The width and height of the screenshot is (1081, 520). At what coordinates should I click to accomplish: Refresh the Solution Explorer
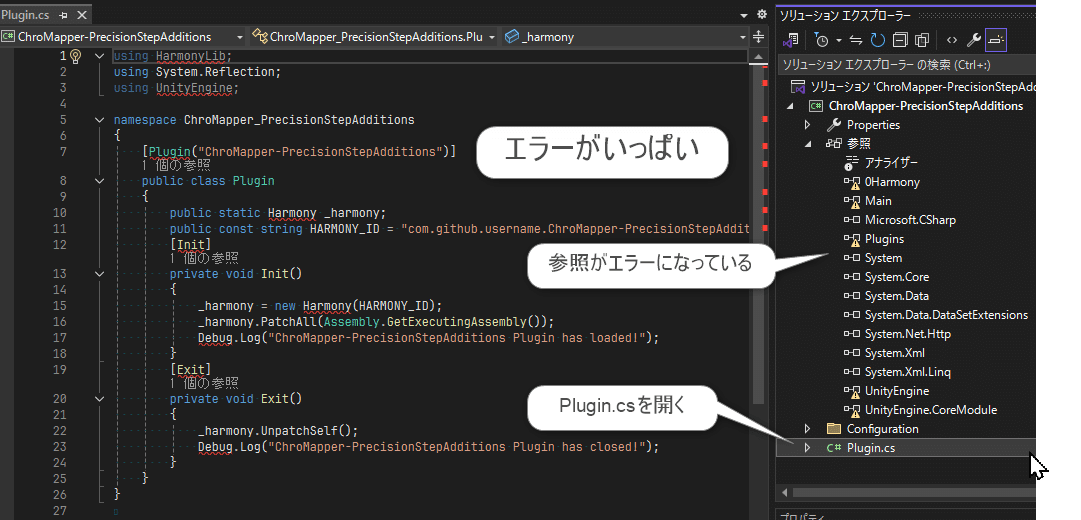coord(878,40)
